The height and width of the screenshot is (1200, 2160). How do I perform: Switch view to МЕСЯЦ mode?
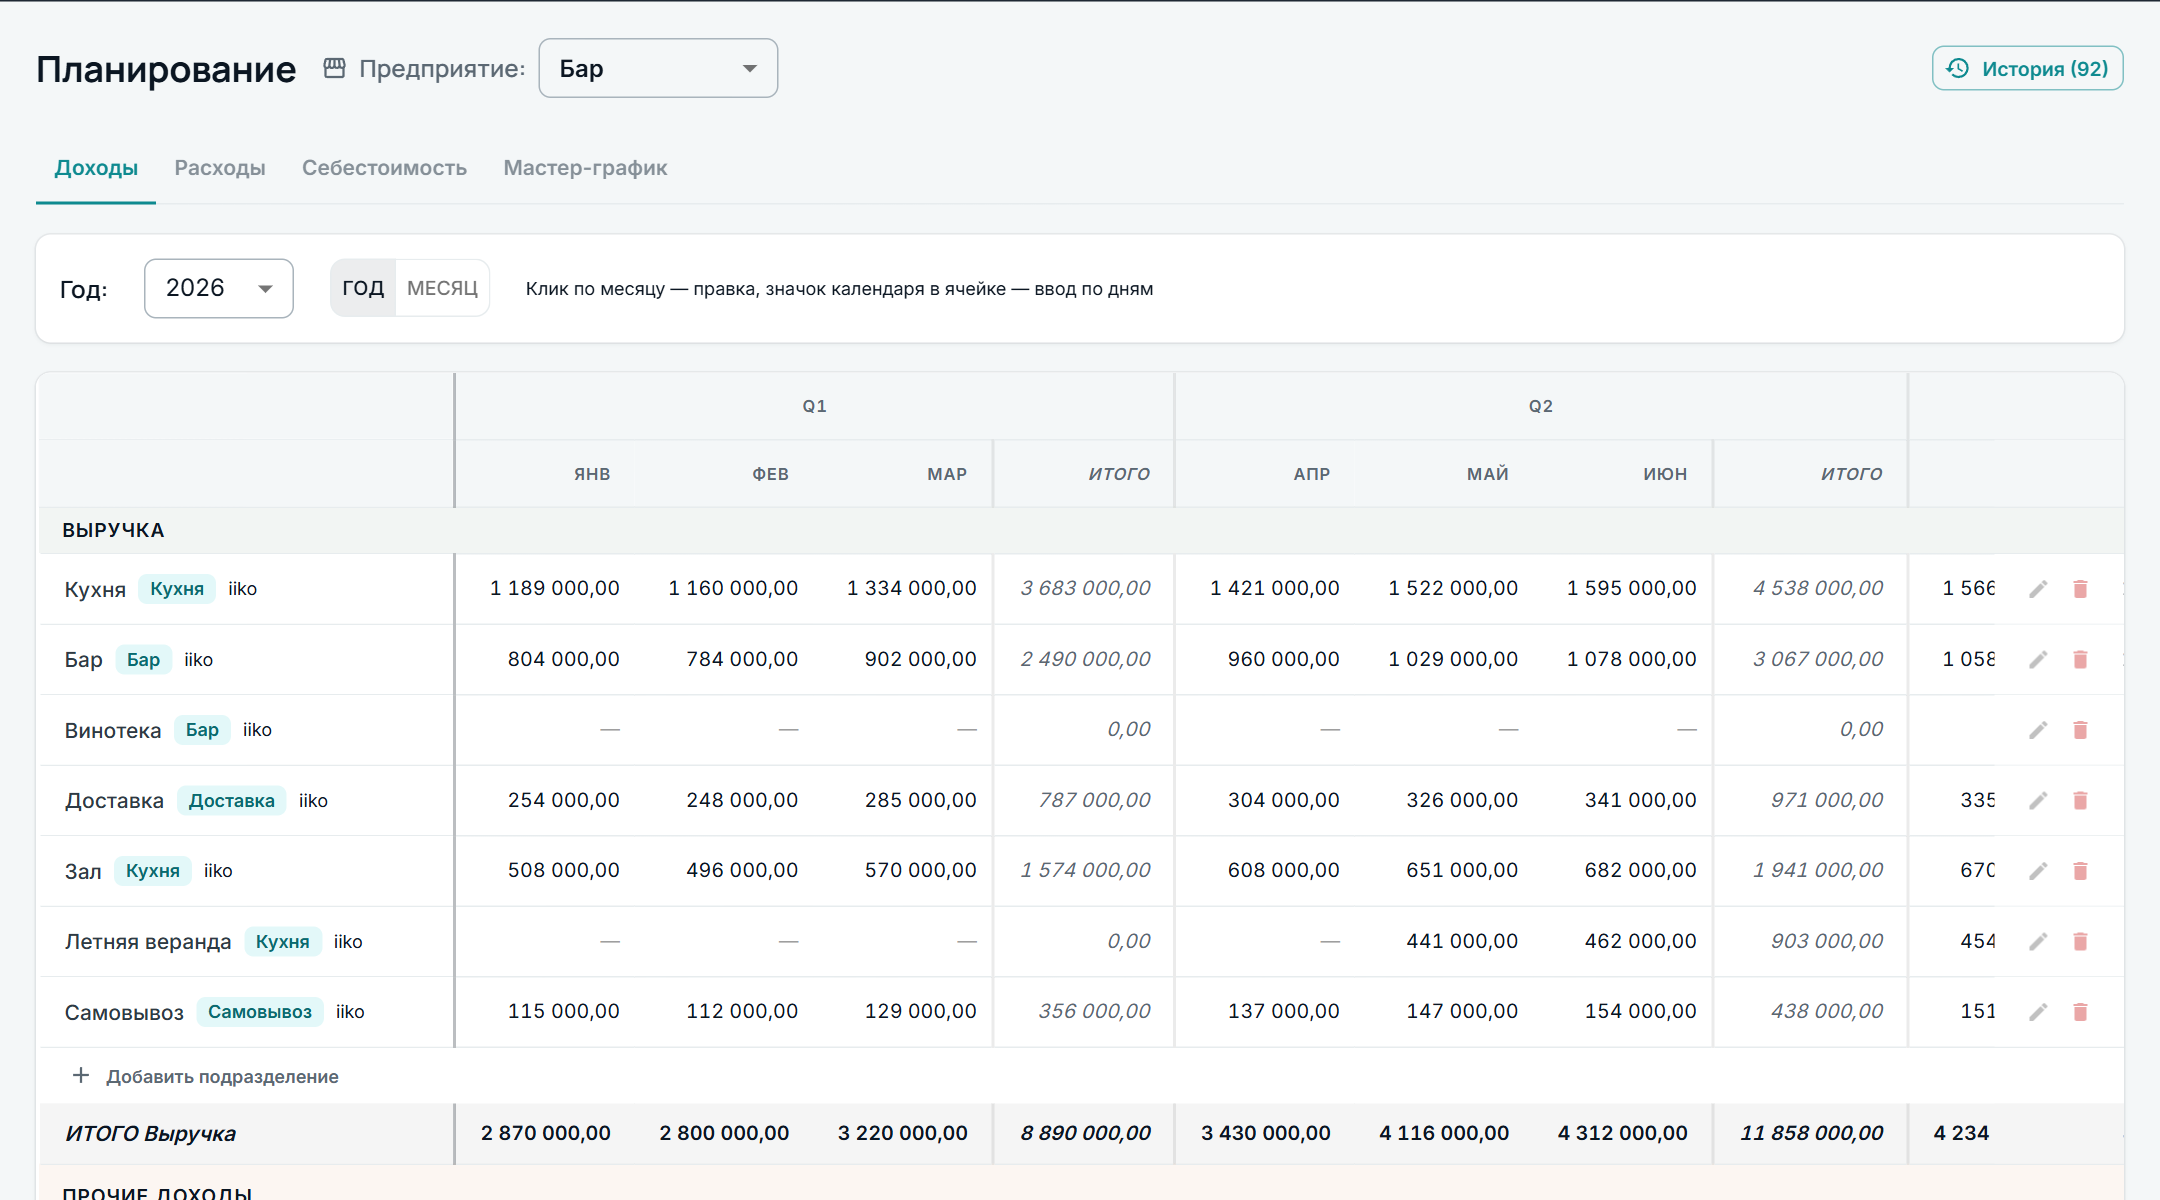[442, 288]
